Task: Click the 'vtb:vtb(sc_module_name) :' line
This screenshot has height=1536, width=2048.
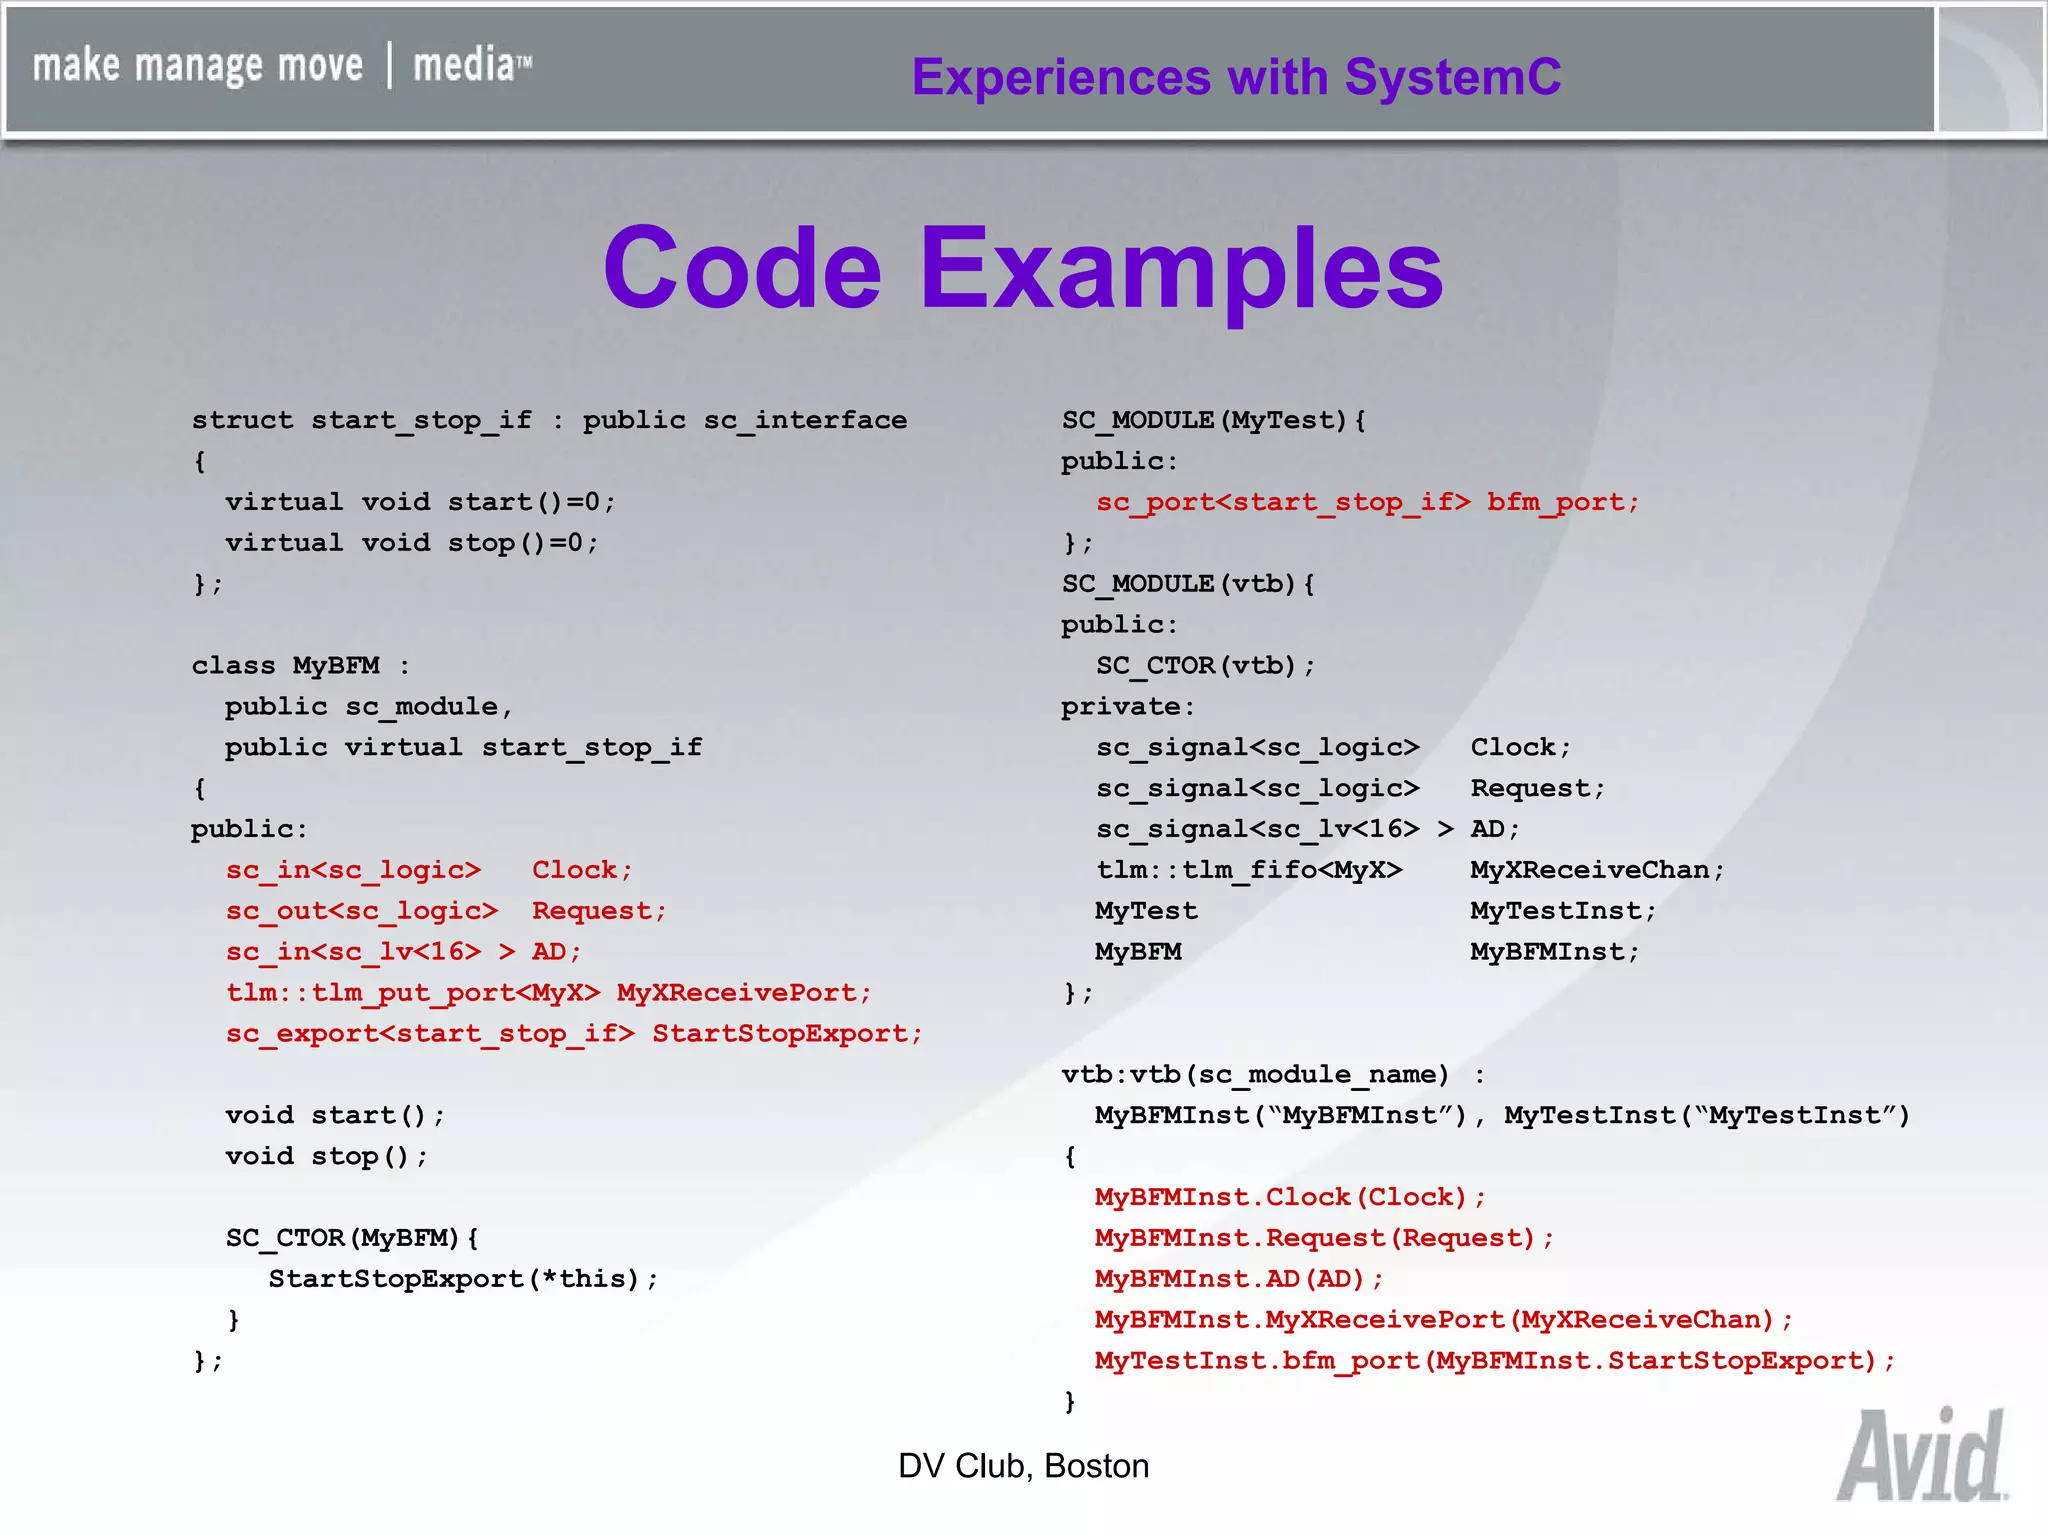Action: click(x=1273, y=1075)
